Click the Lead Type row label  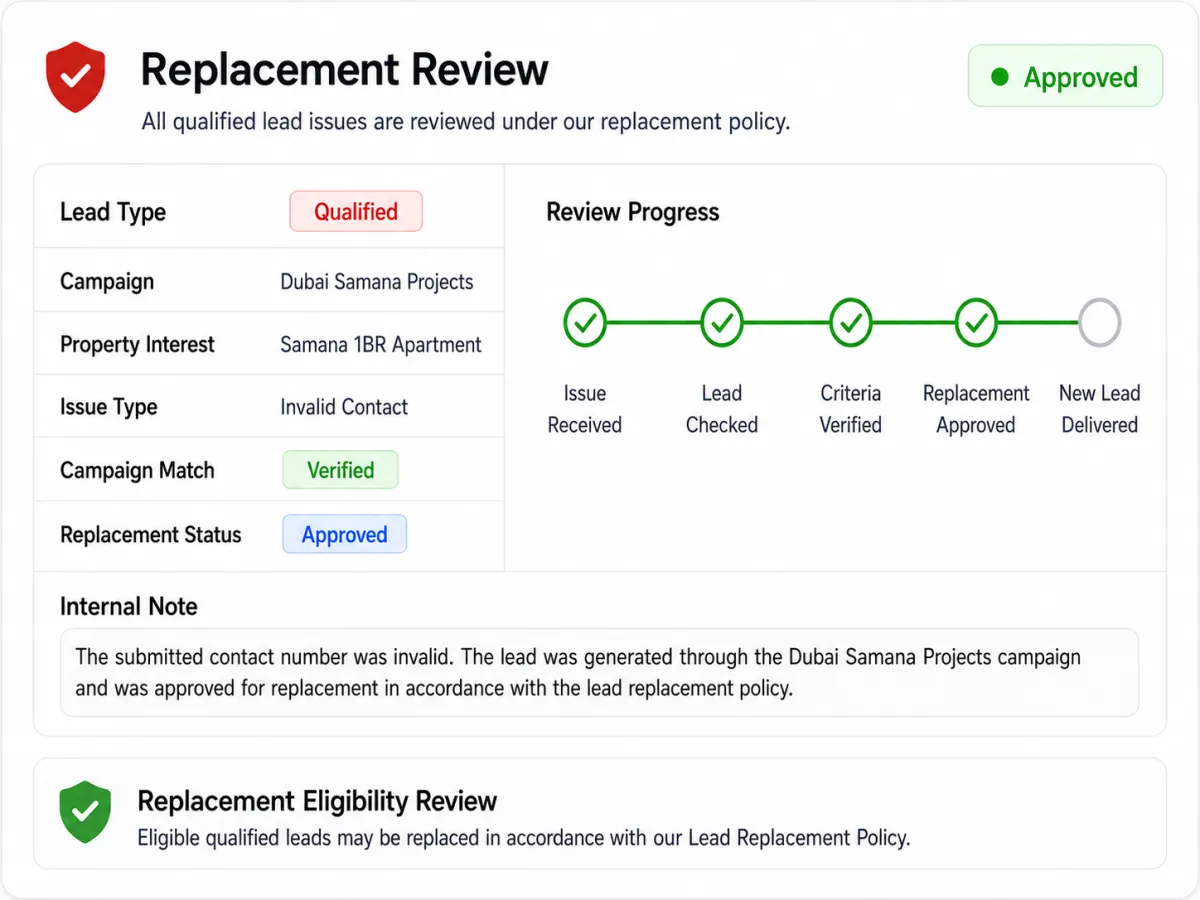click(x=113, y=212)
